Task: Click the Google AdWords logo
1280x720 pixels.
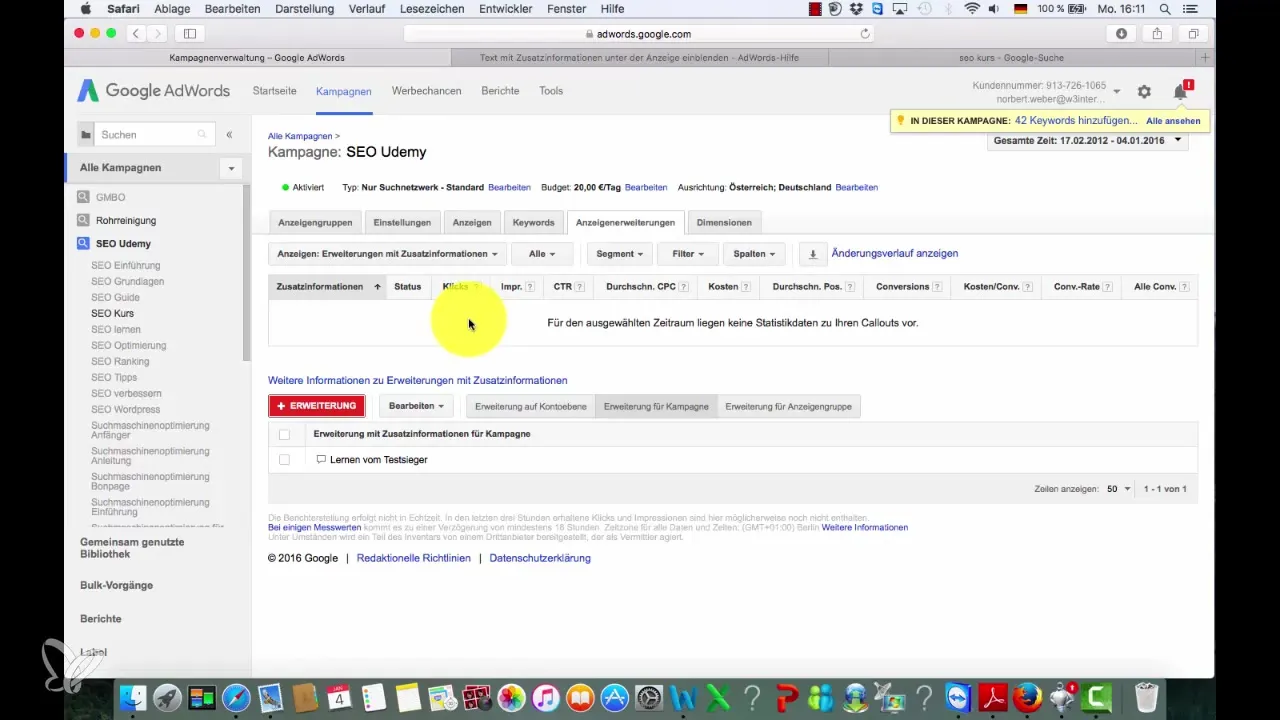Action: 154,91
